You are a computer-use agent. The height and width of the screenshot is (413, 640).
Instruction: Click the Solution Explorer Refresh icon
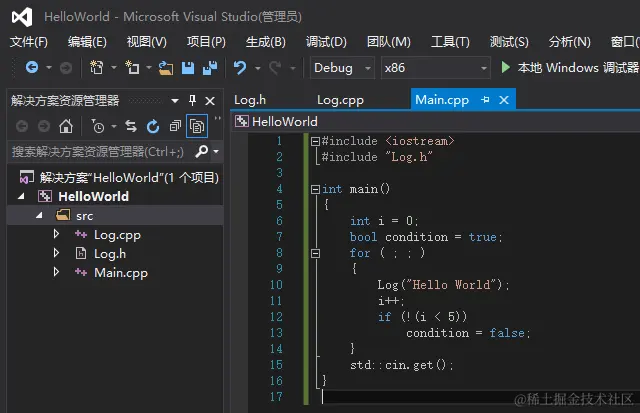coord(153,127)
